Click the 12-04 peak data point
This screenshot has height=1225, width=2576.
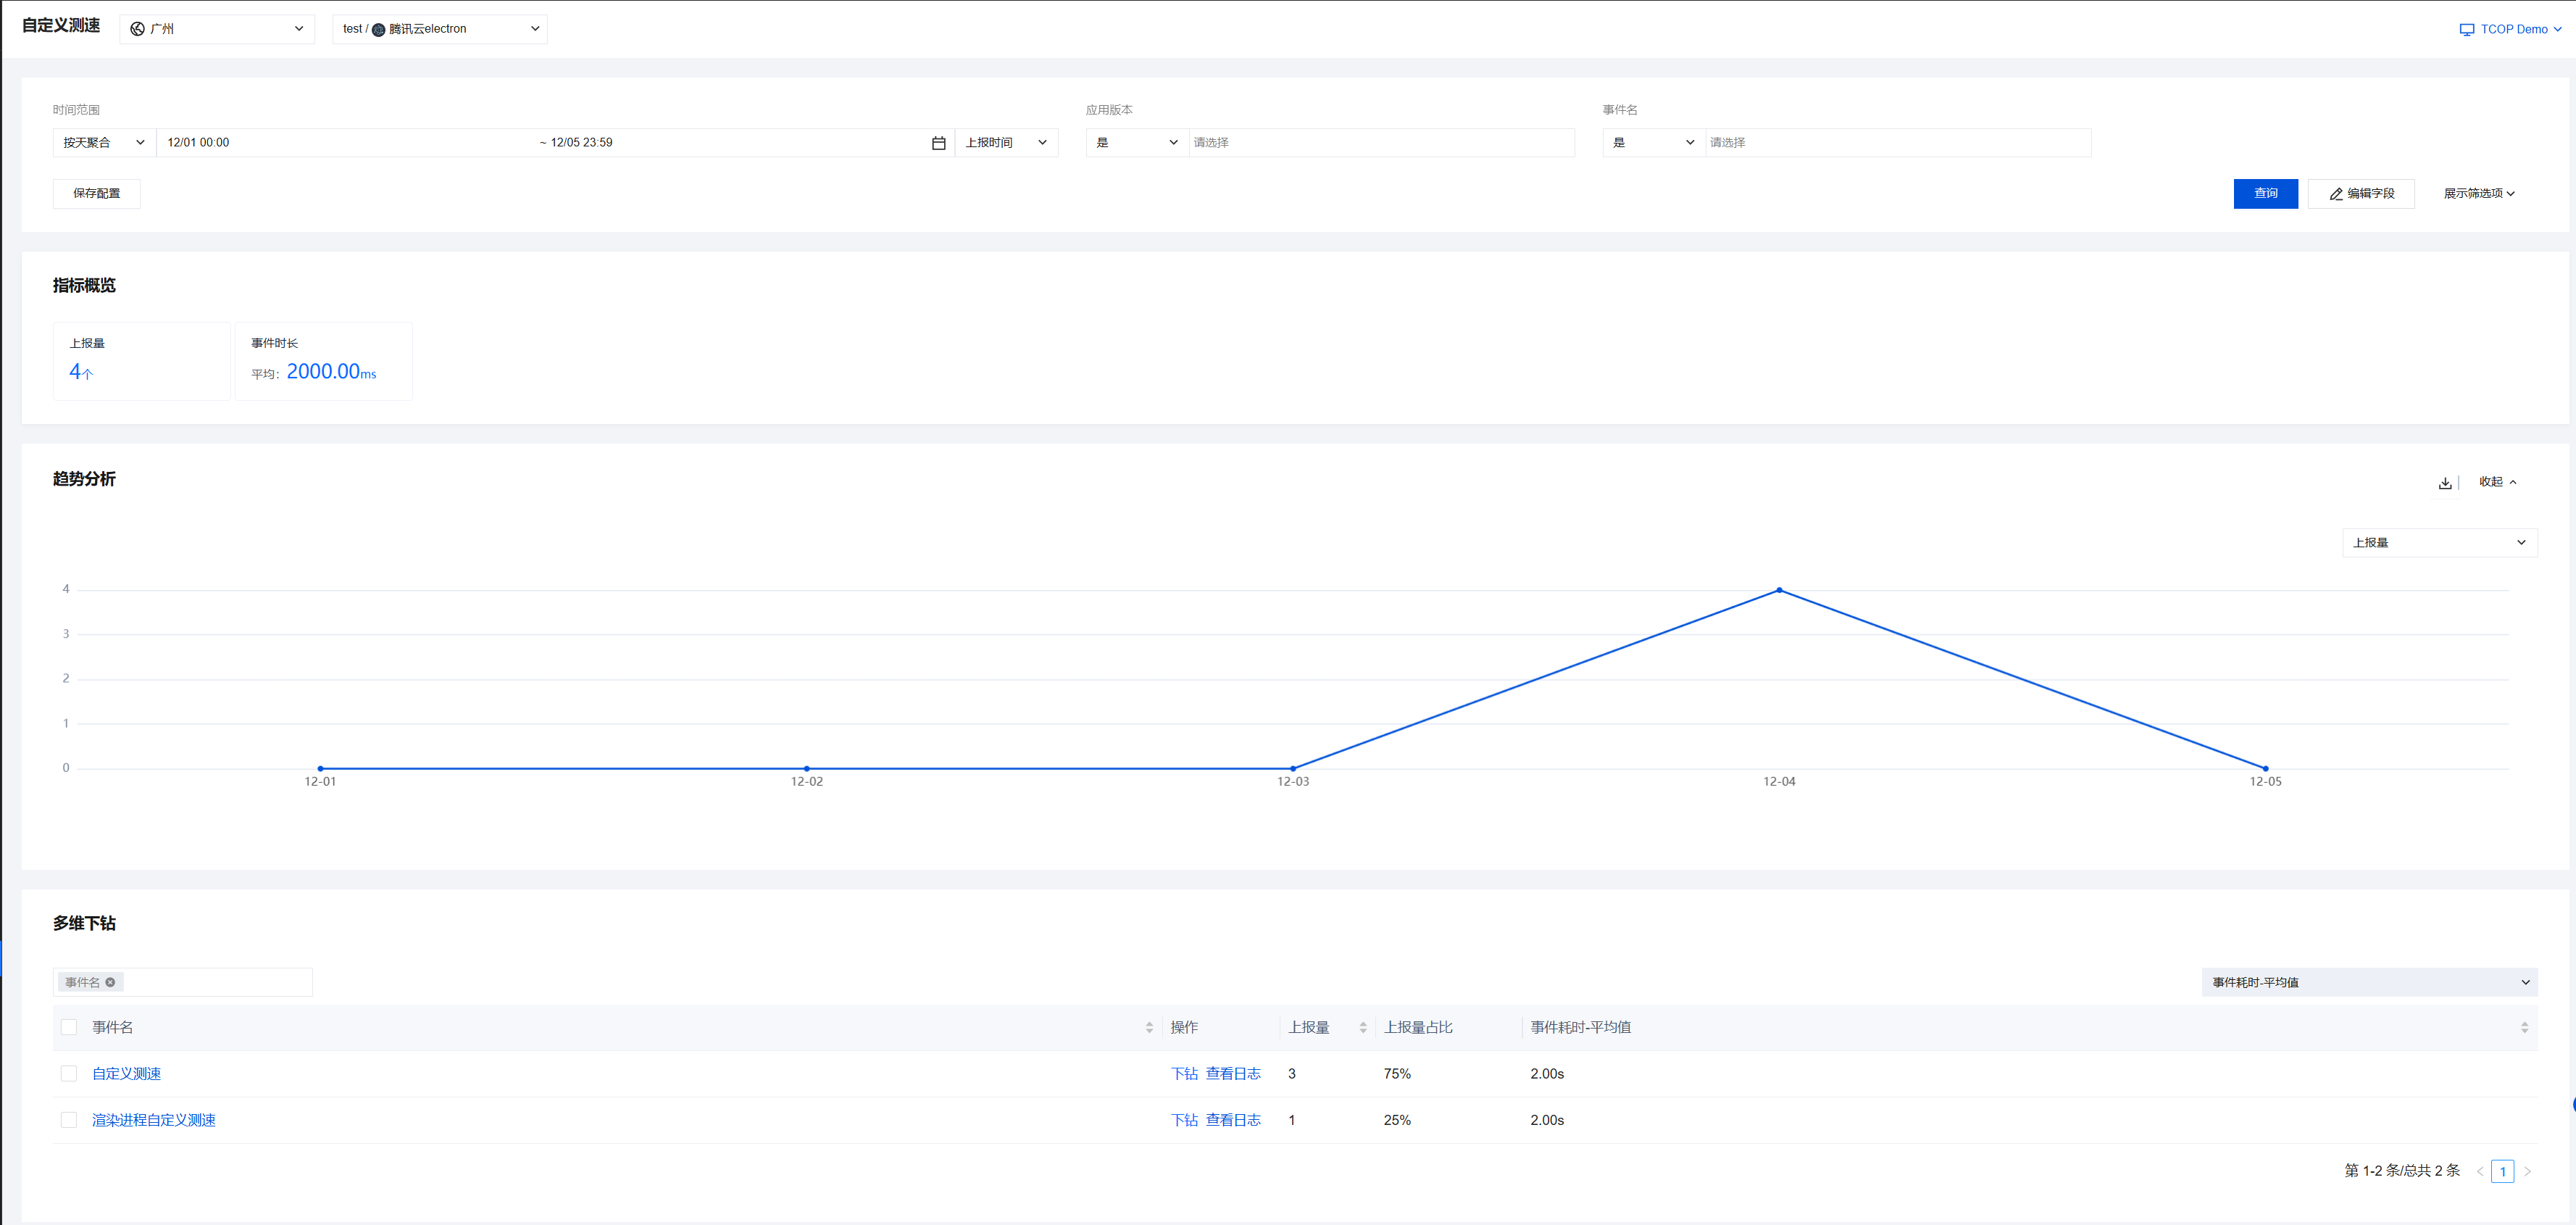[x=1779, y=590]
